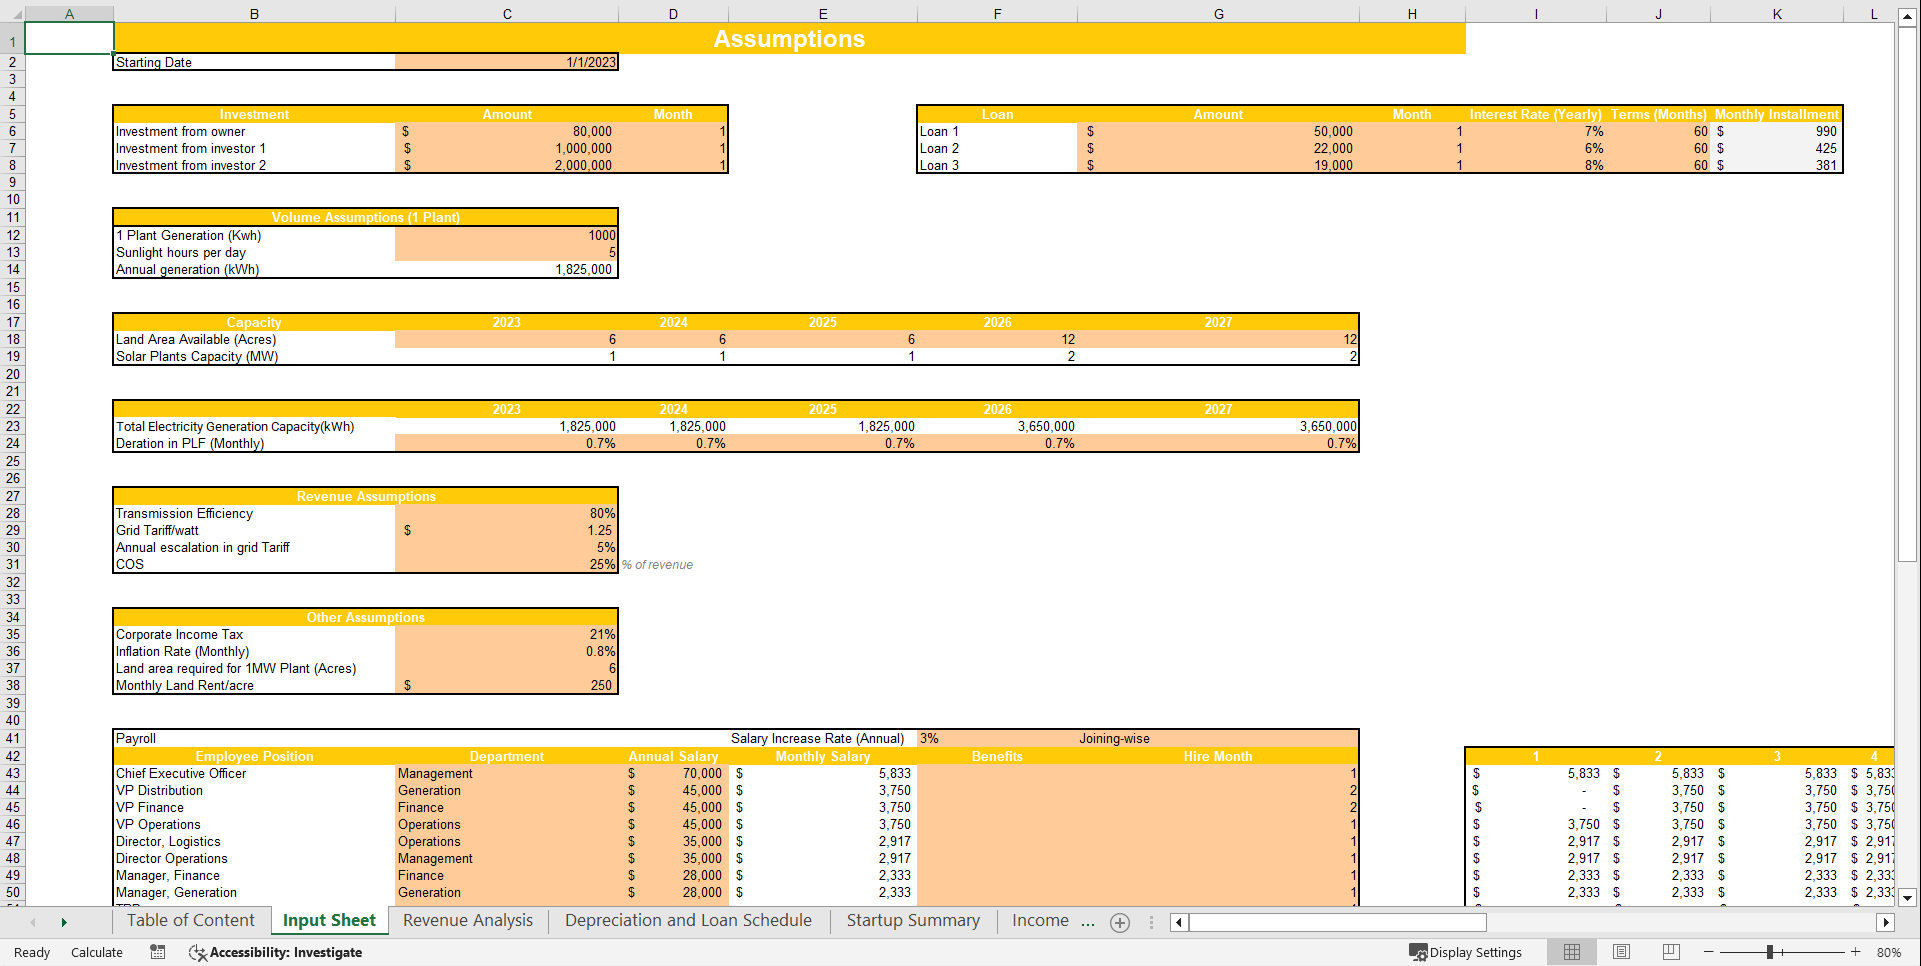Screen dimensions: 1921x966
Task: Click the right sheet navigation arrow
Action: pos(64,921)
